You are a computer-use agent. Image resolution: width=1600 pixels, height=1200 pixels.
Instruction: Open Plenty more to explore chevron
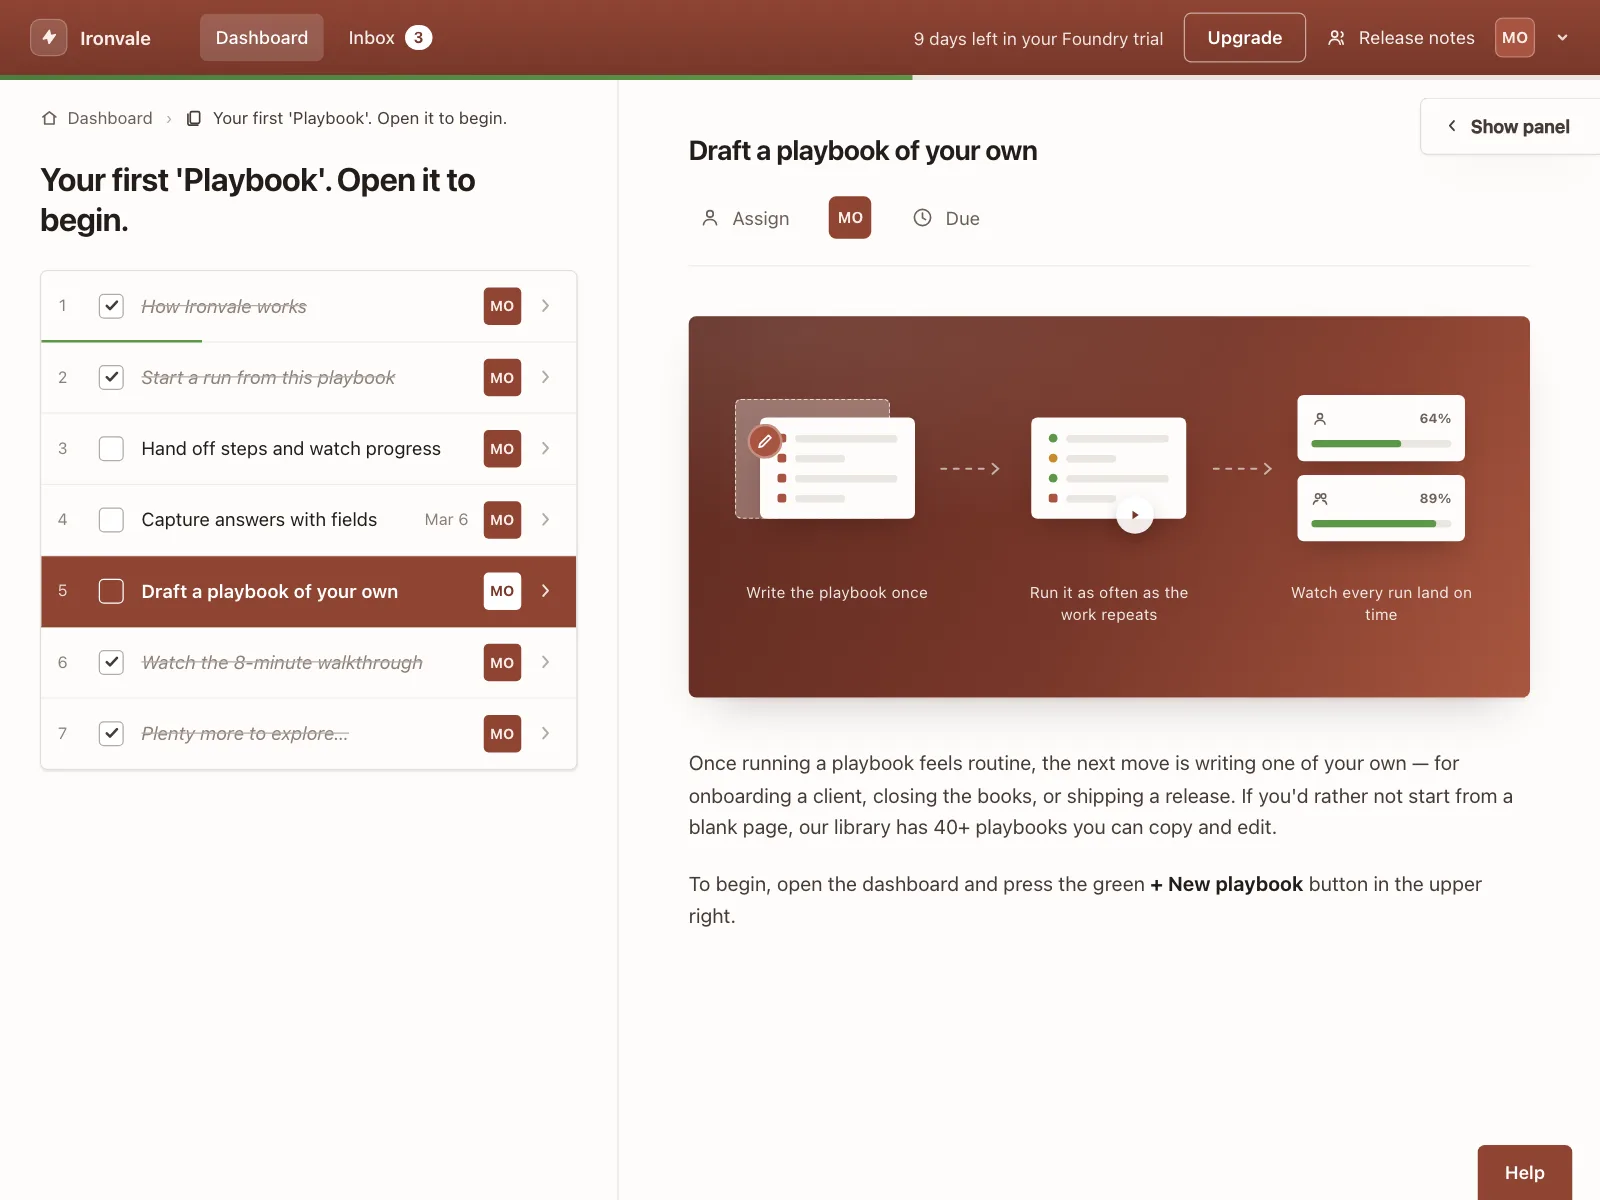[x=545, y=734]
